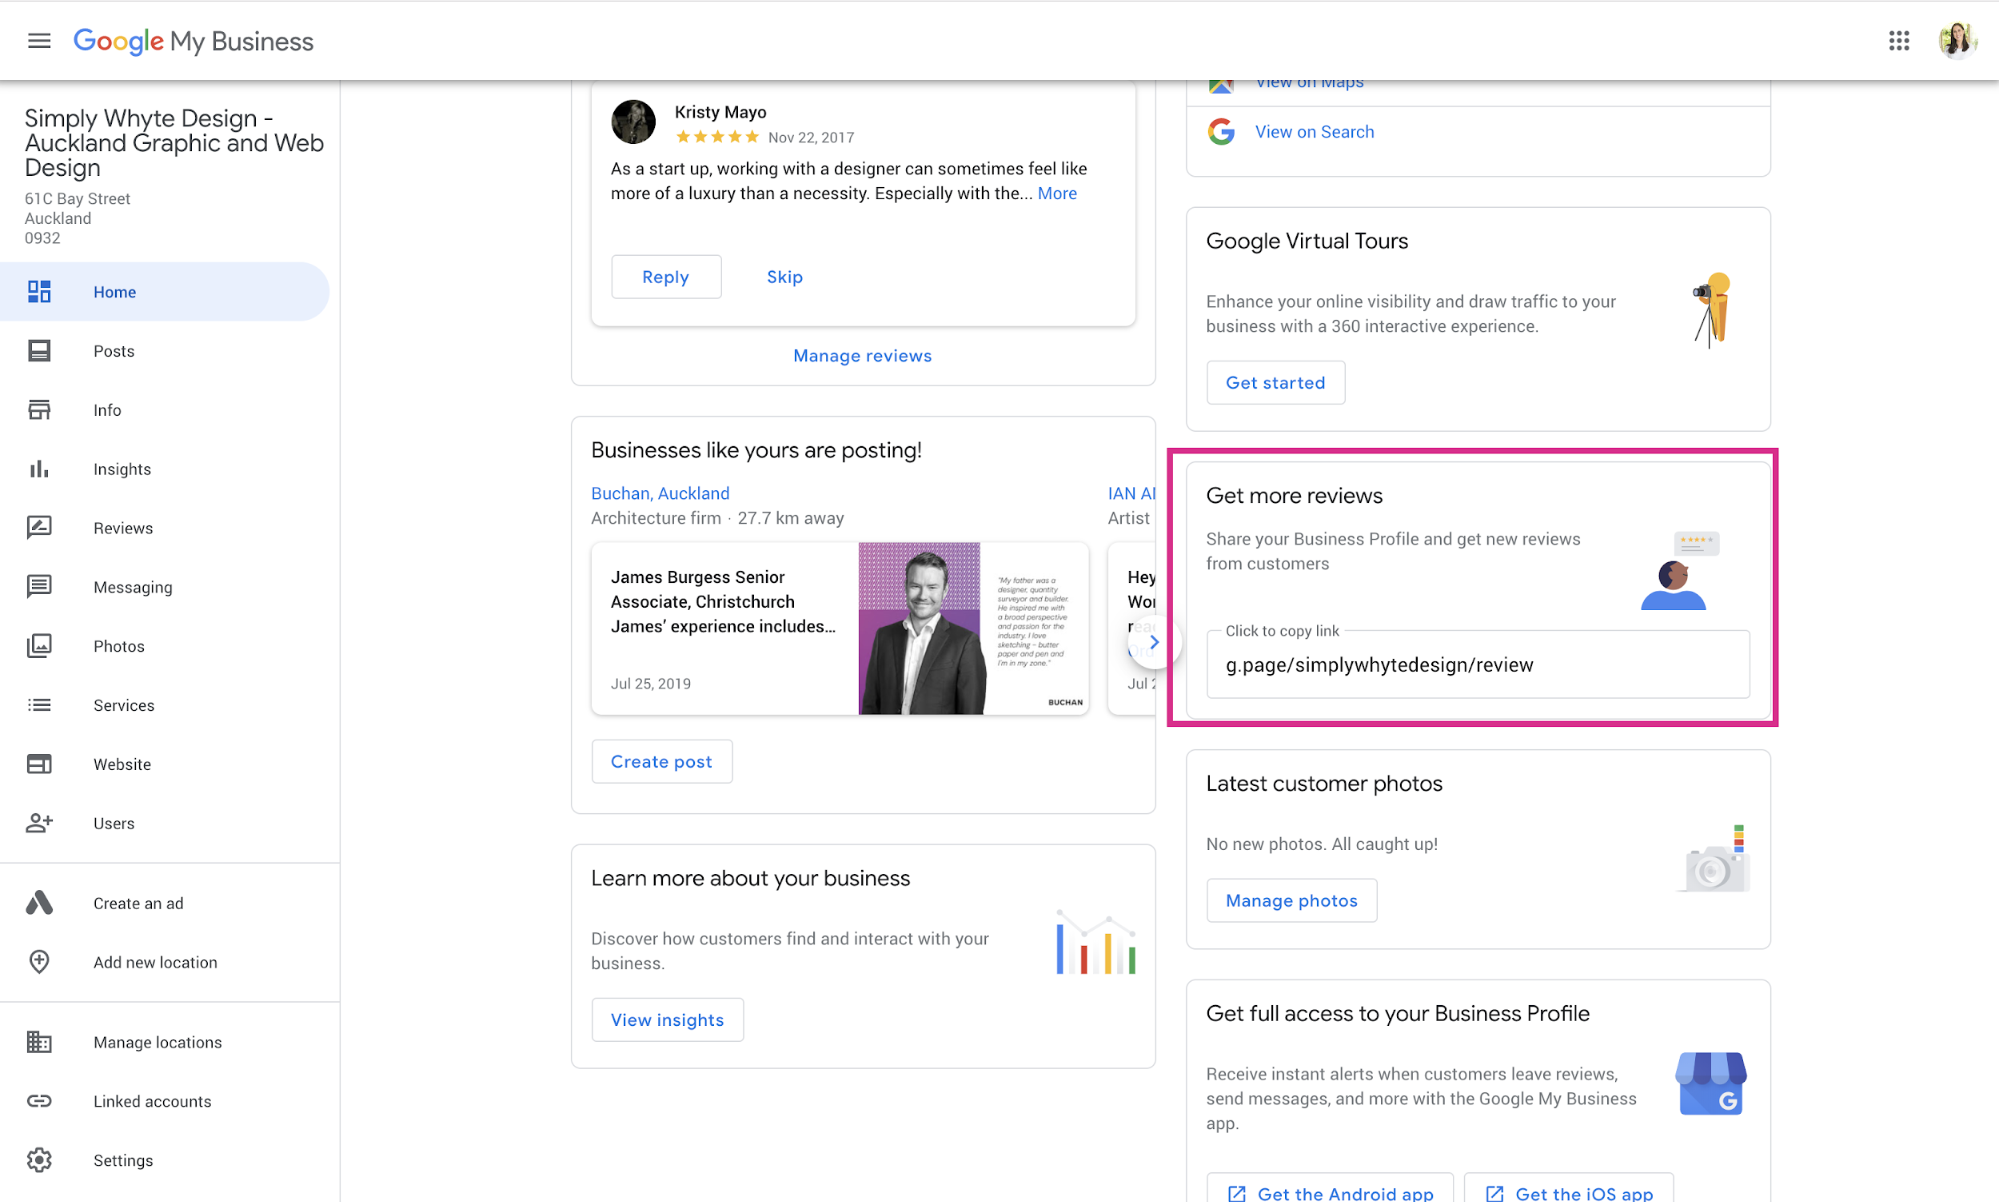Click the Home dashboard icon
The image size is (1999, 1202).
click(39, 292)
